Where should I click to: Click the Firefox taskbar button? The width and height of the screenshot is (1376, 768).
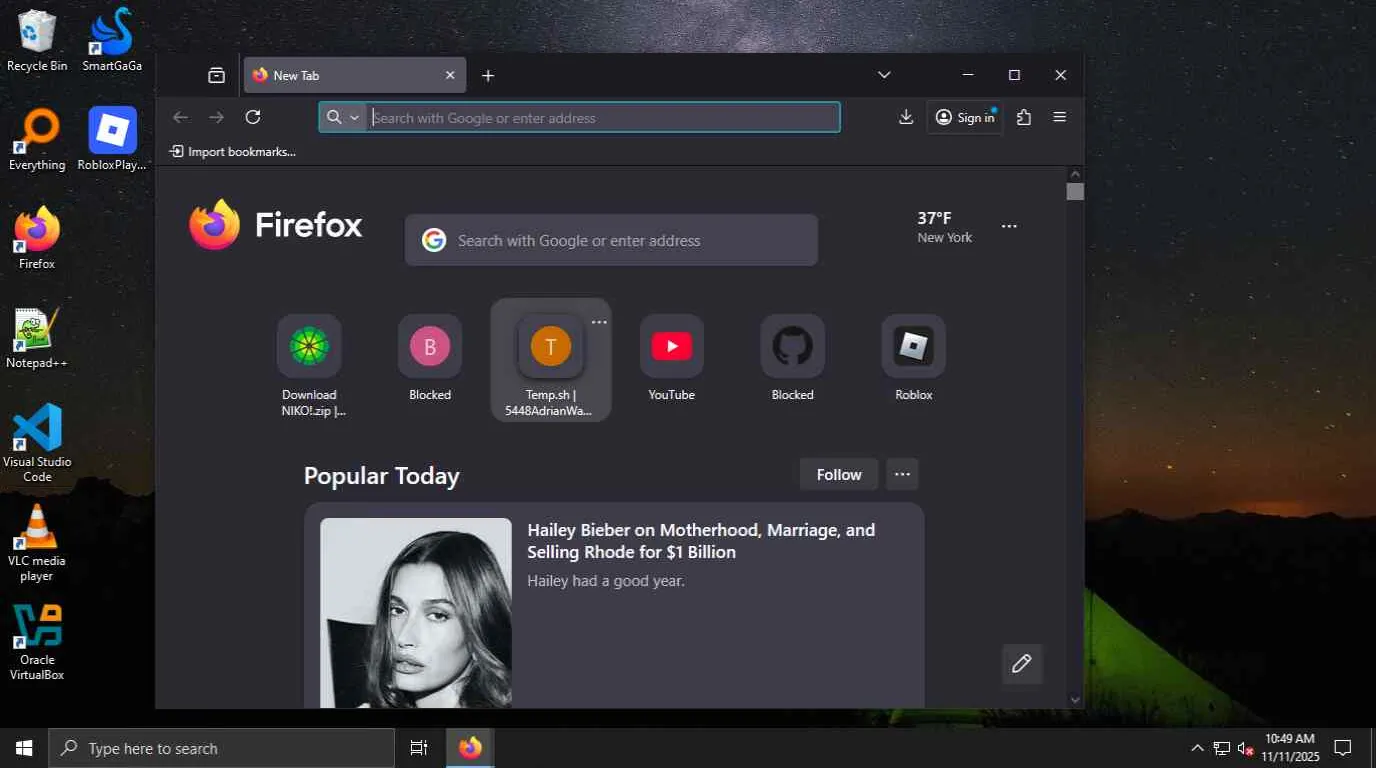click(x=470, y=748)
